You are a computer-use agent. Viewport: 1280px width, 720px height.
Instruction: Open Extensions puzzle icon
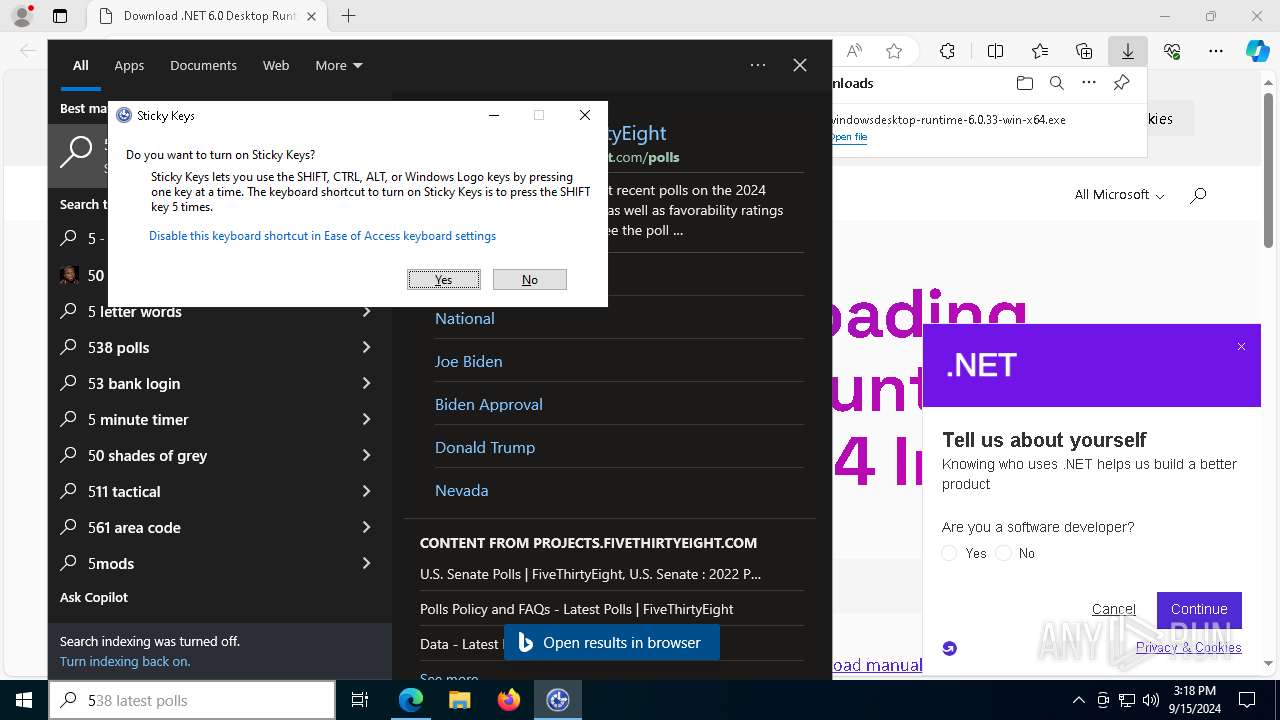[947, 51]
